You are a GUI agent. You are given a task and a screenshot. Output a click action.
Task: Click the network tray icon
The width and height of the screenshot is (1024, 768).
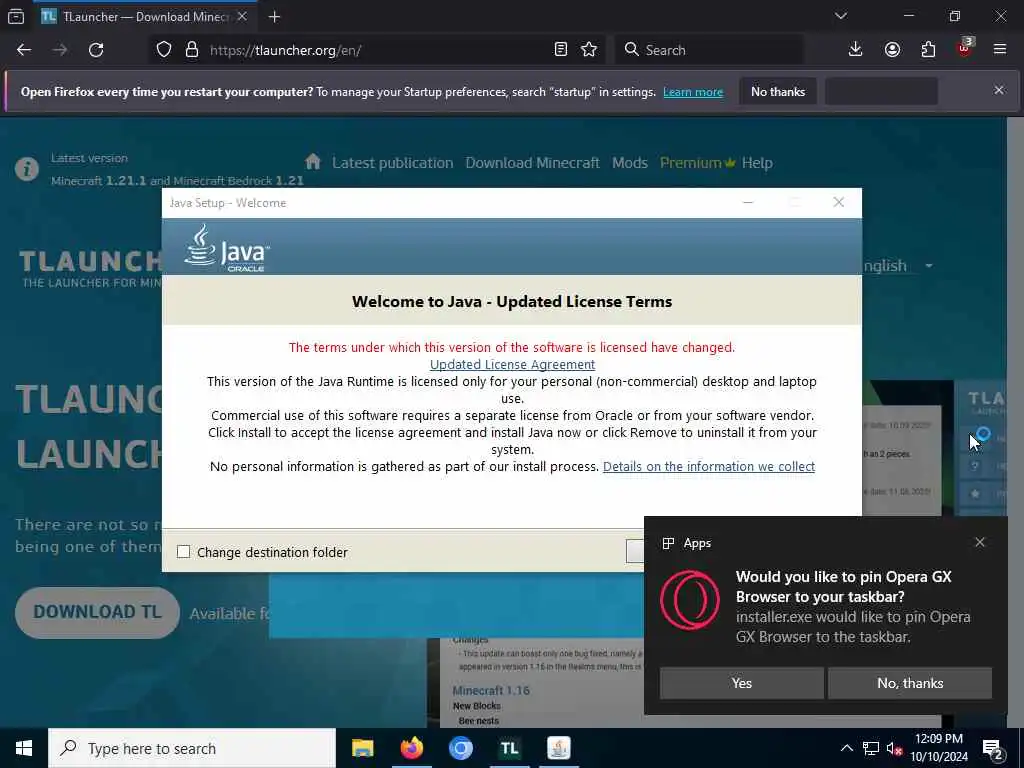tap(871, 748)
